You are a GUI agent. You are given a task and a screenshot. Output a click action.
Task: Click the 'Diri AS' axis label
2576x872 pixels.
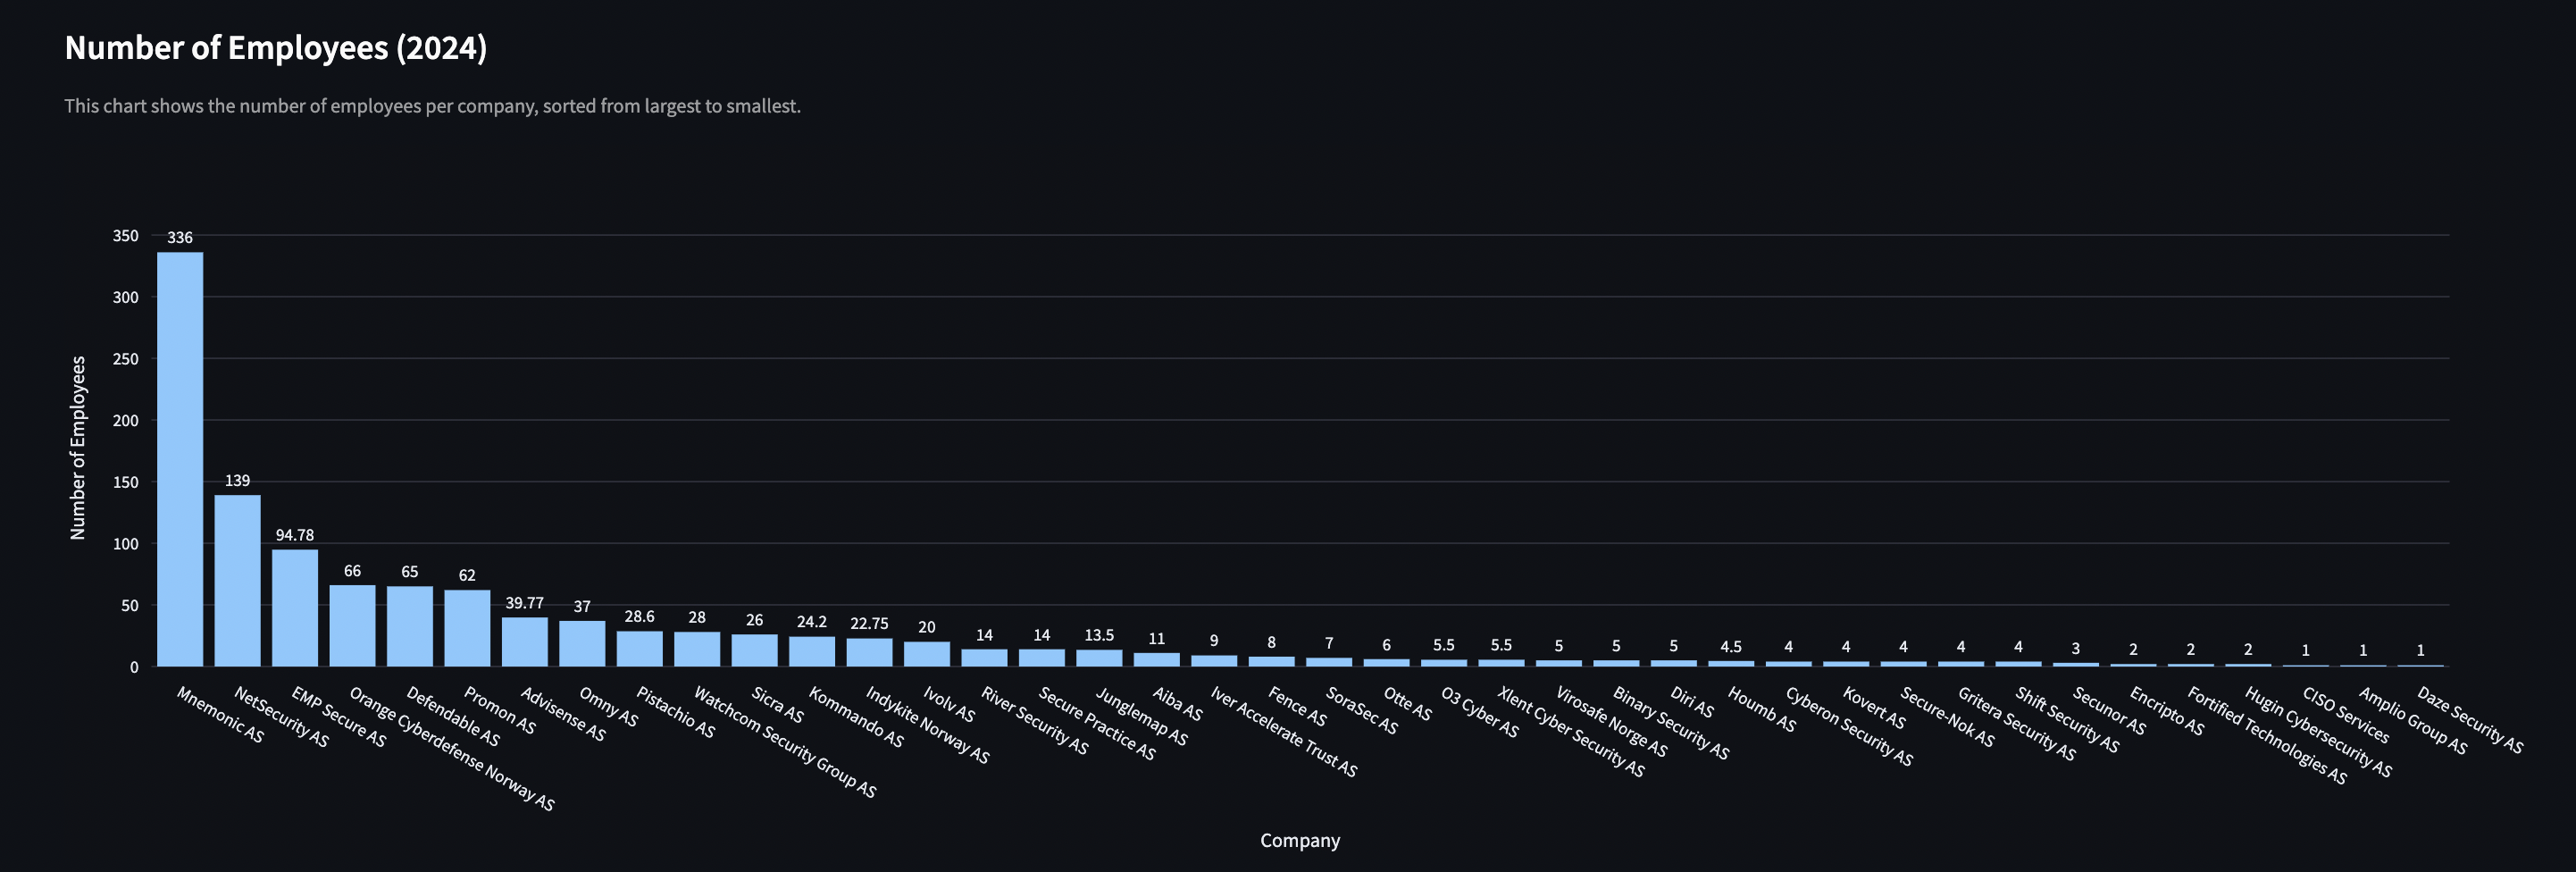pos(1692,701)
